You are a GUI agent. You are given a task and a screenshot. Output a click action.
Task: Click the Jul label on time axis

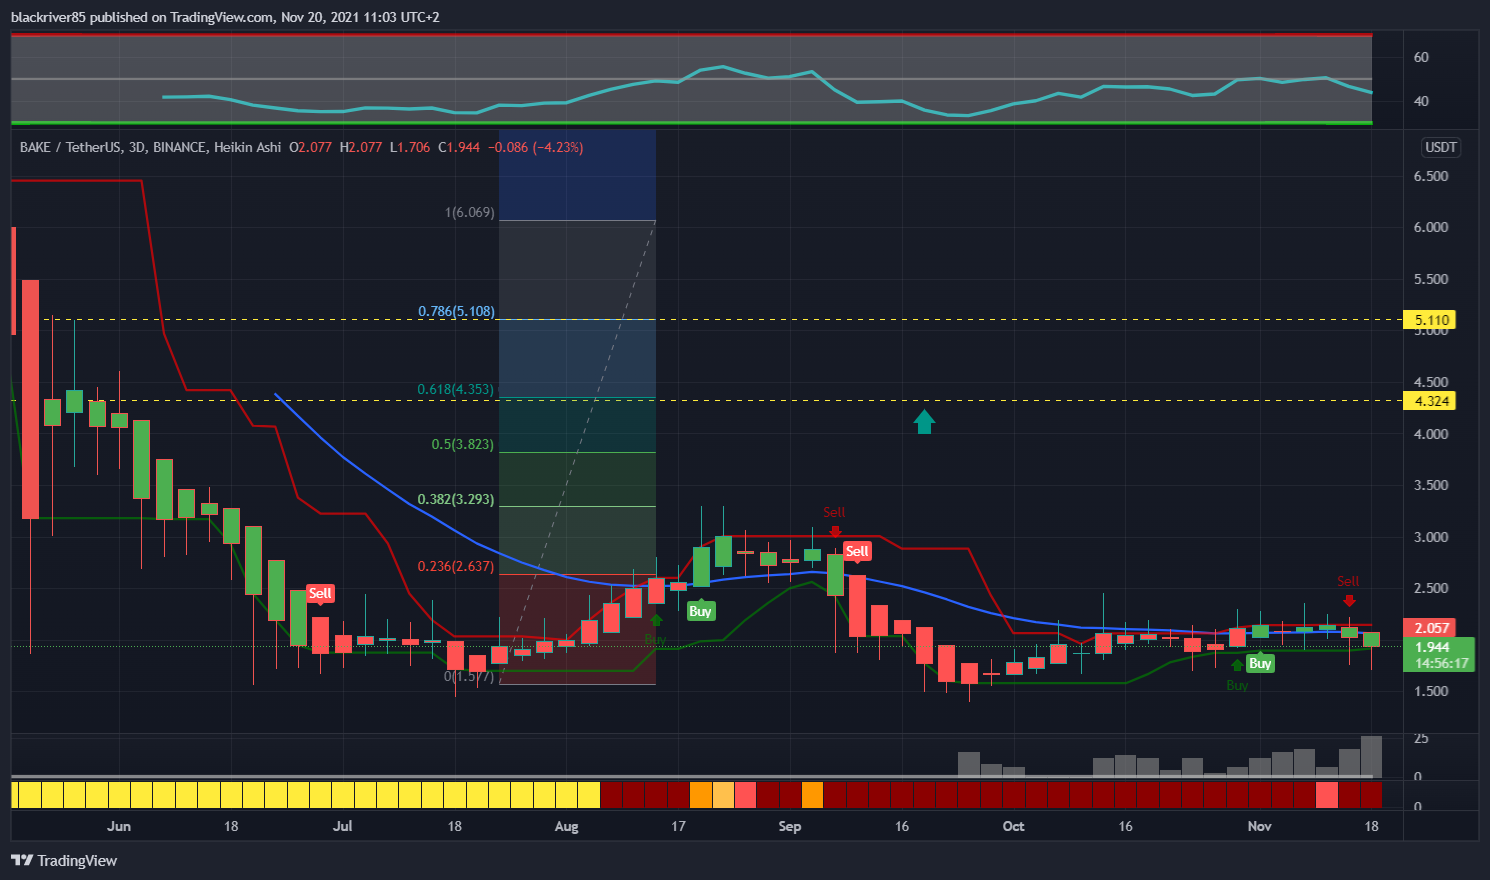[343, 826]
